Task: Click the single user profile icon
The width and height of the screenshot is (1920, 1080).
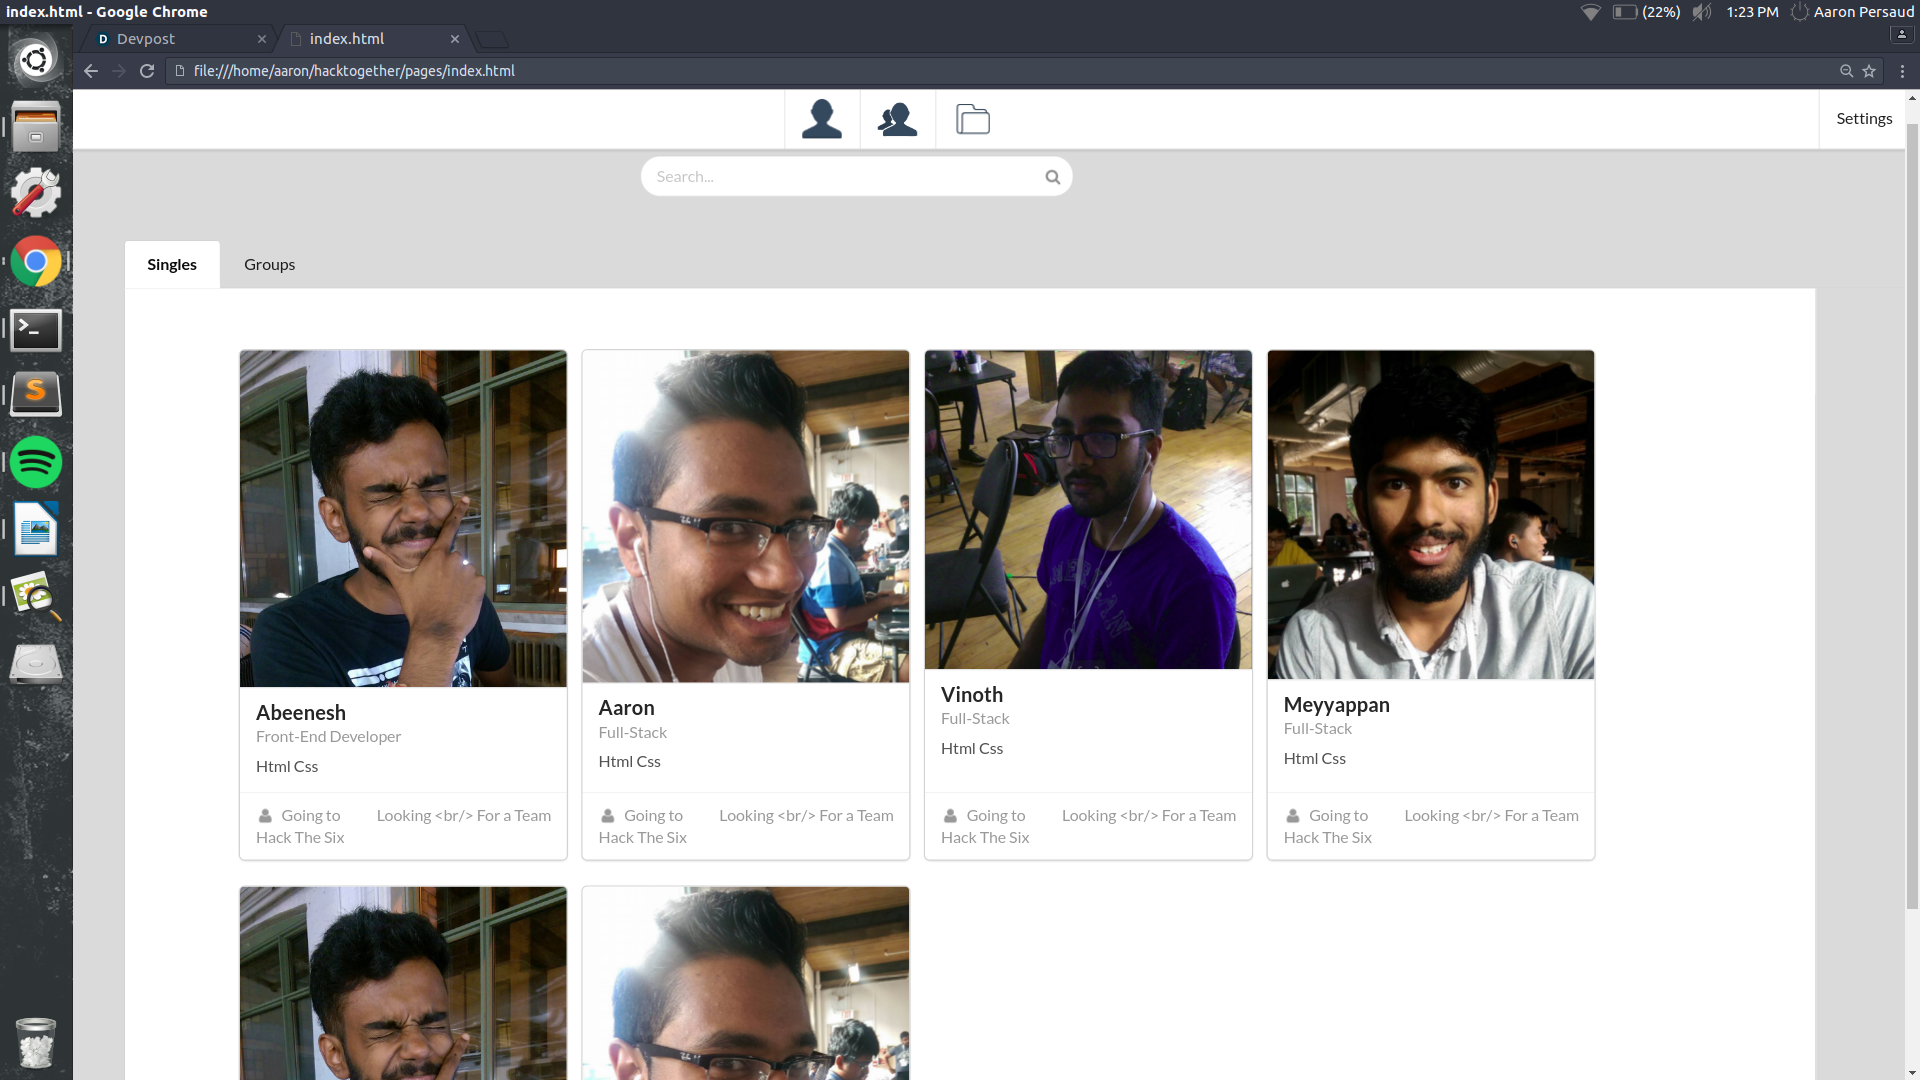Action: (822, 119)
